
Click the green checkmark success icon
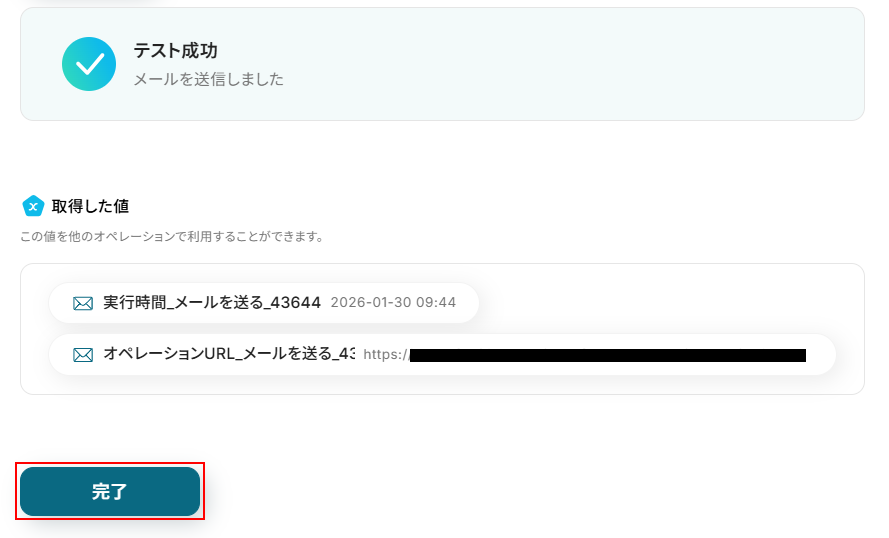[x=89, y=64]
